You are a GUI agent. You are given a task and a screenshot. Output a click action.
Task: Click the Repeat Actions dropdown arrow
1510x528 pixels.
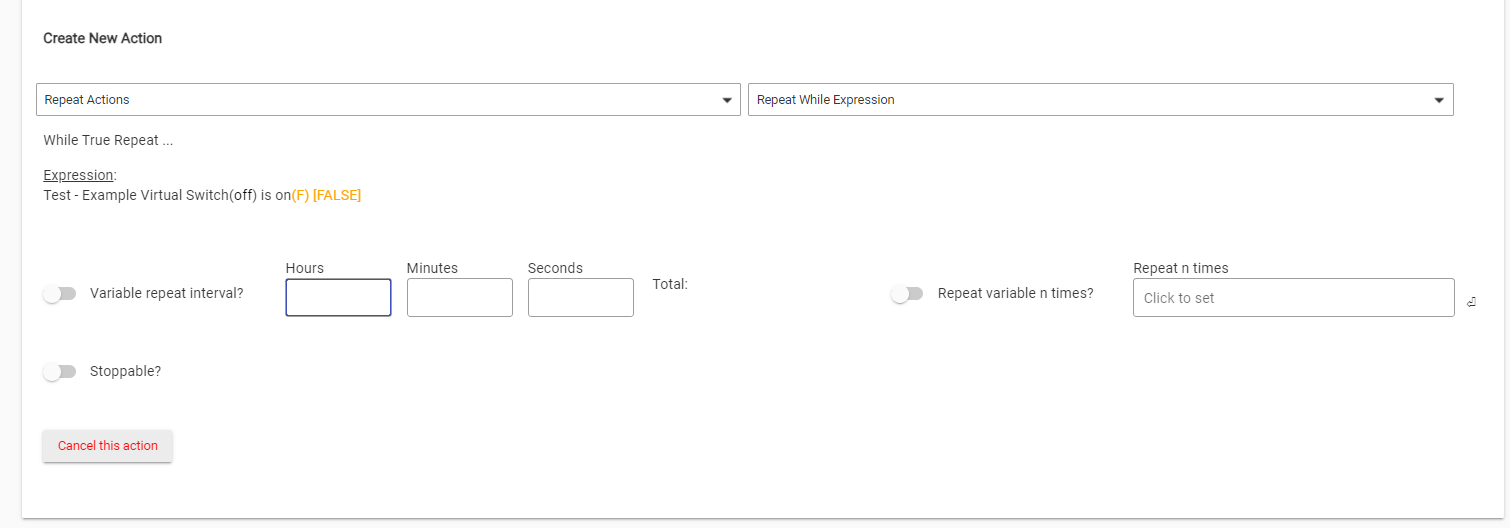pos(727,100)
